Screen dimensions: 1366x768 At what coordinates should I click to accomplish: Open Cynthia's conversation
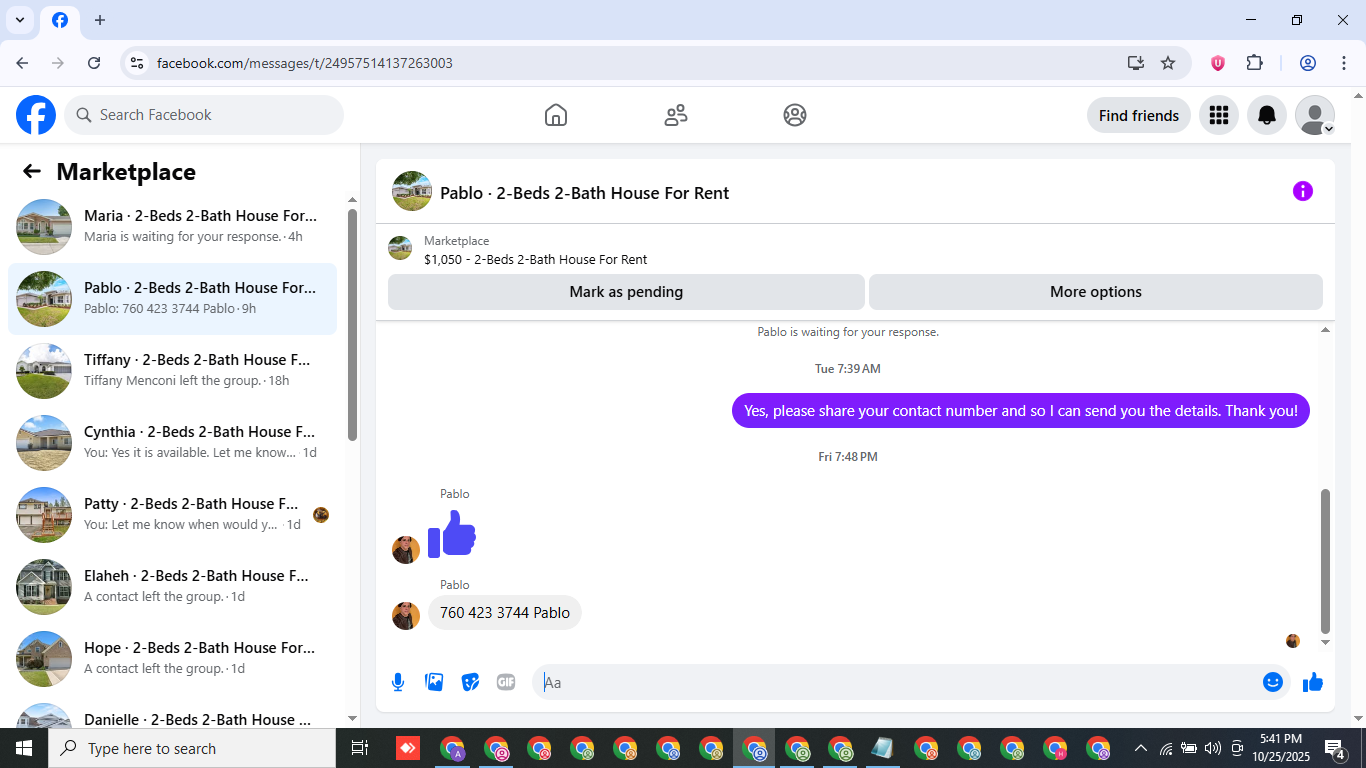pos(172,443)
